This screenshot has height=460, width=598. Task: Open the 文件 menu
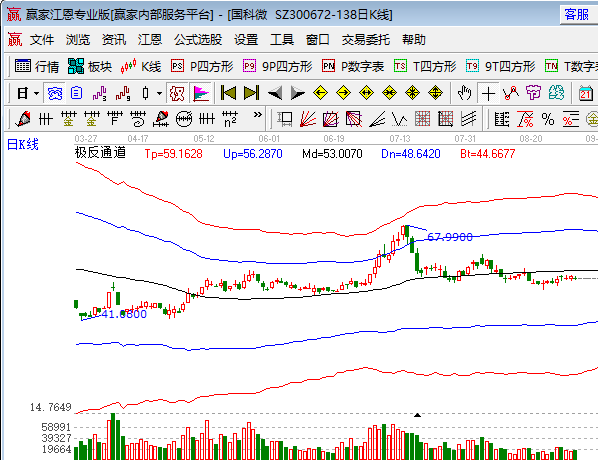42,40
